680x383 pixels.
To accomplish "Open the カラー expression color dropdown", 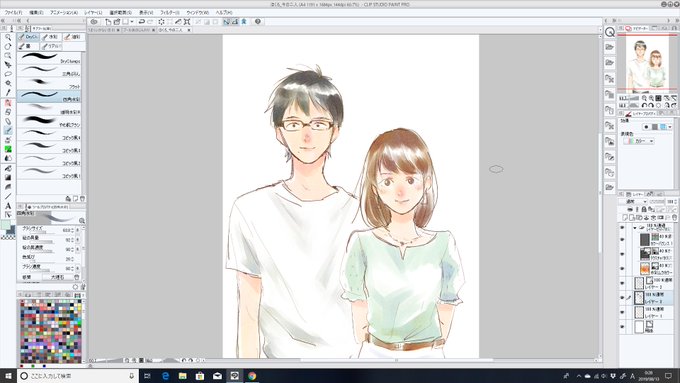I will [x=638, y=141].
